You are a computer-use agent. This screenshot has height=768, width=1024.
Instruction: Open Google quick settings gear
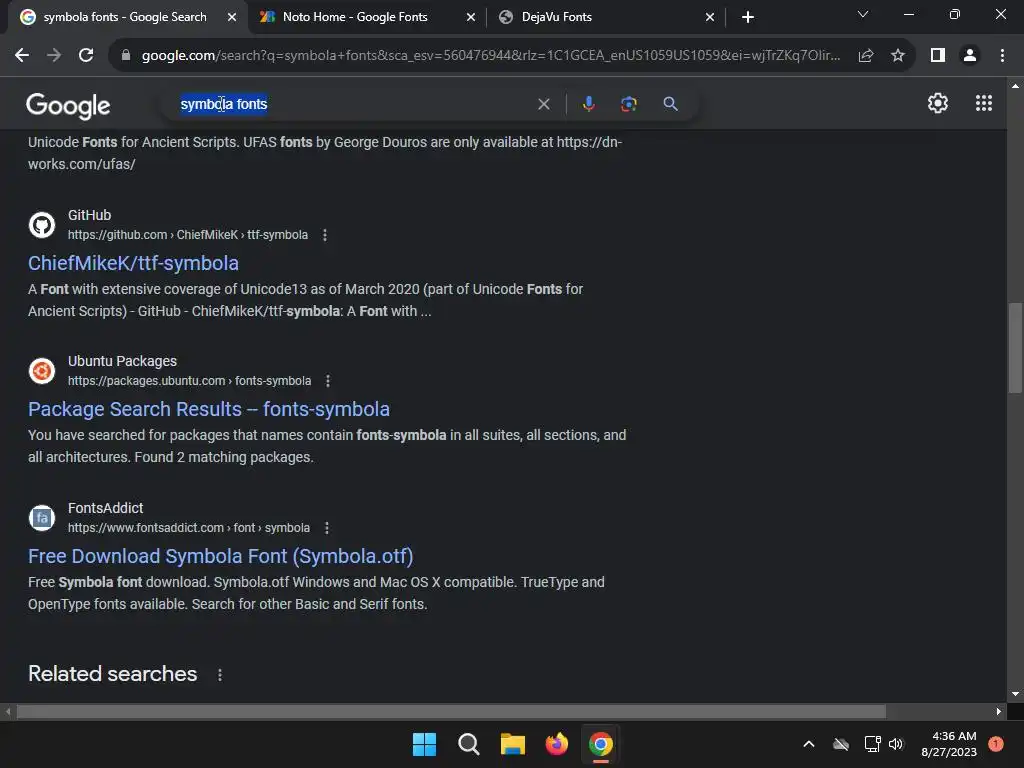pyautogui.click(x=938, y=103)
